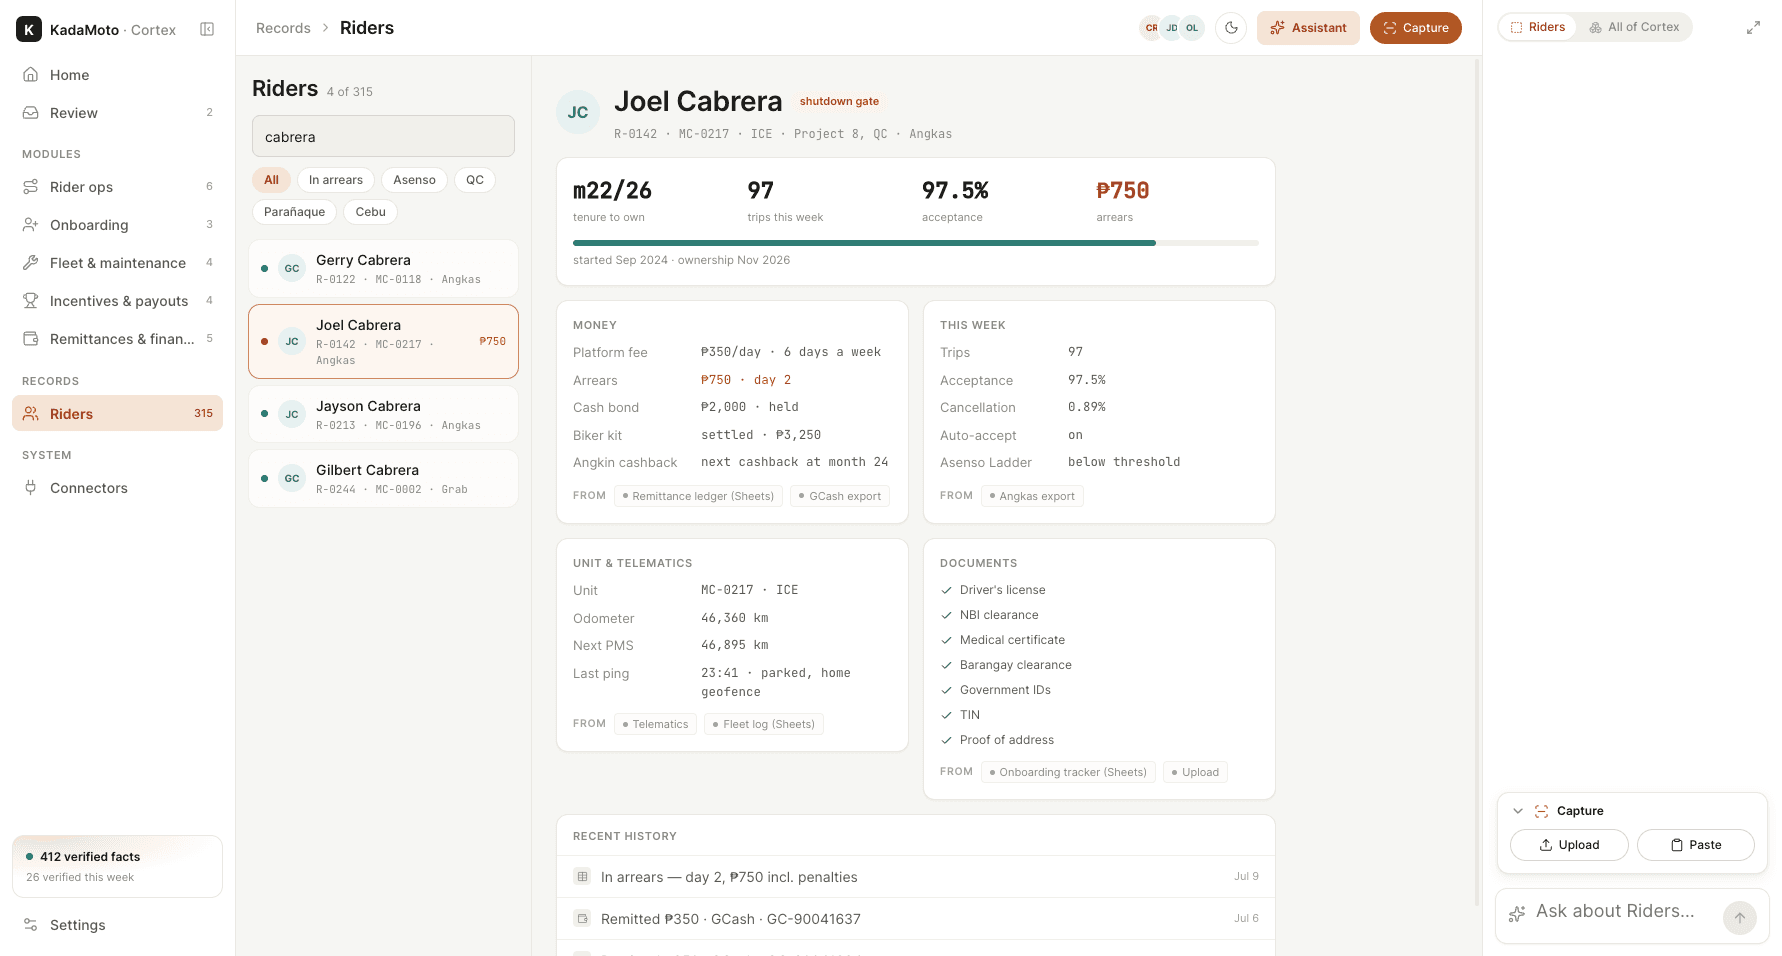
Task: Click the Upload button in Capture
Action: [1569, 845]
